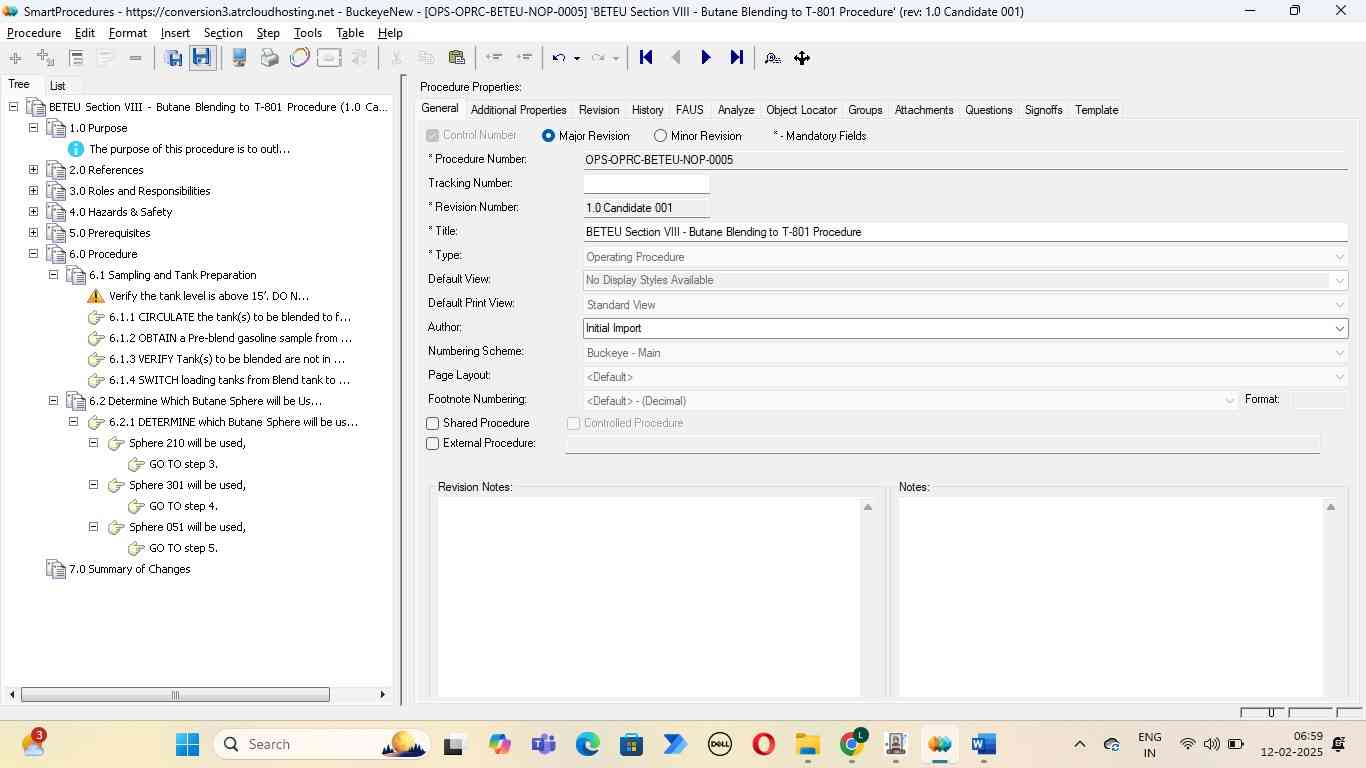
Task: Switch to the Additional Properties tab
Action: (x=518, y=110)
